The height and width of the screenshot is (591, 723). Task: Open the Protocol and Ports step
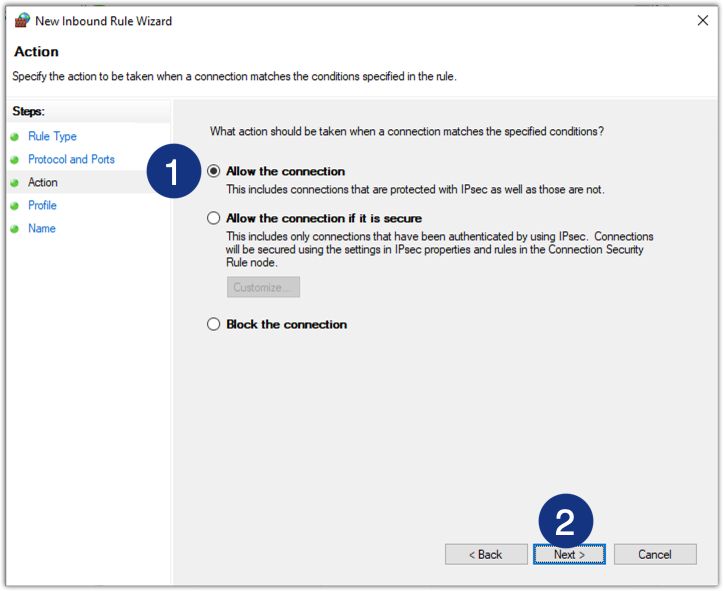[71, 160]
